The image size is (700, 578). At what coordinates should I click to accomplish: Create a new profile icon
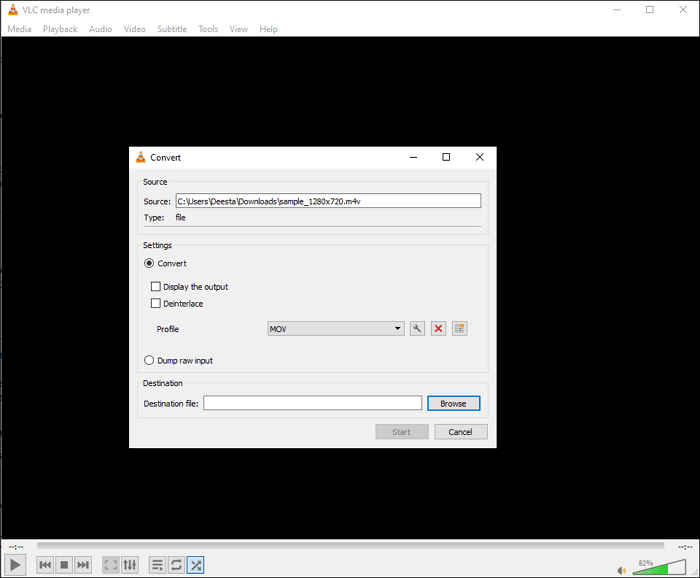459,329
